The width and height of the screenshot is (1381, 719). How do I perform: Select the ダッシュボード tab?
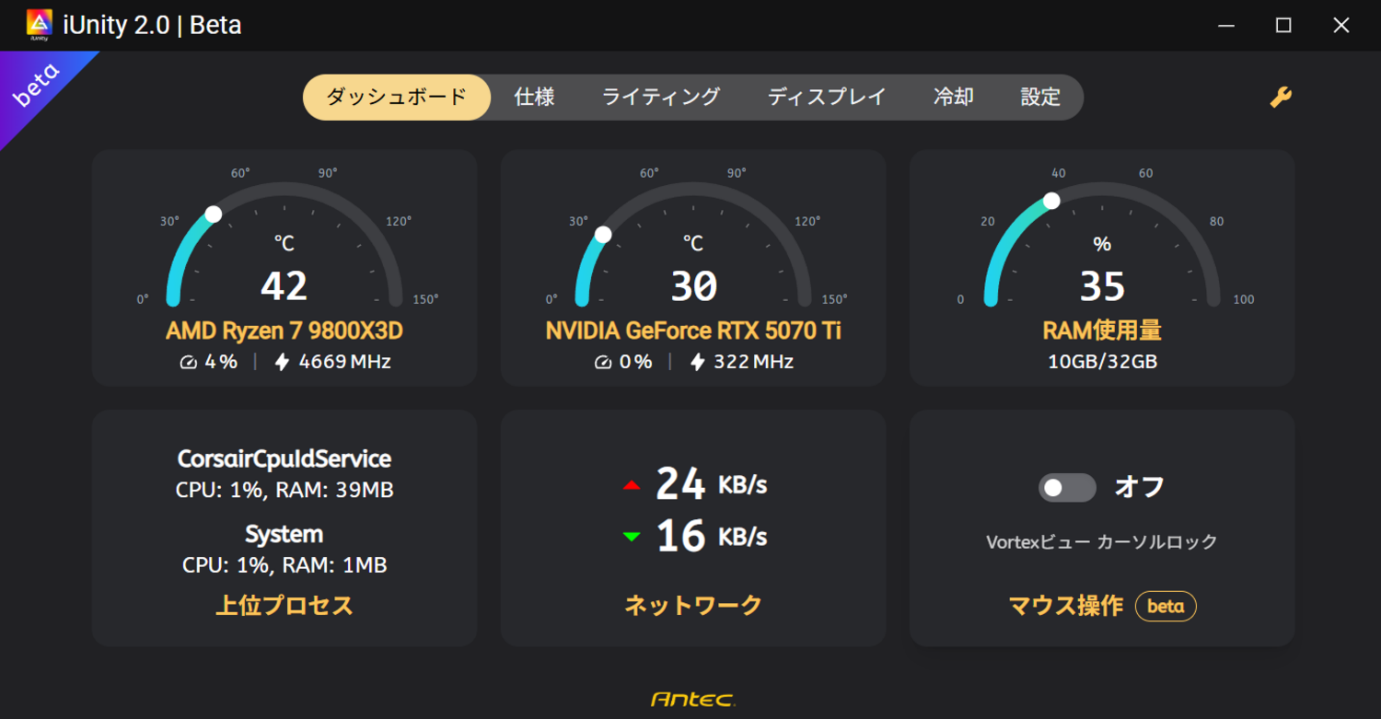[x=397, y=97]
